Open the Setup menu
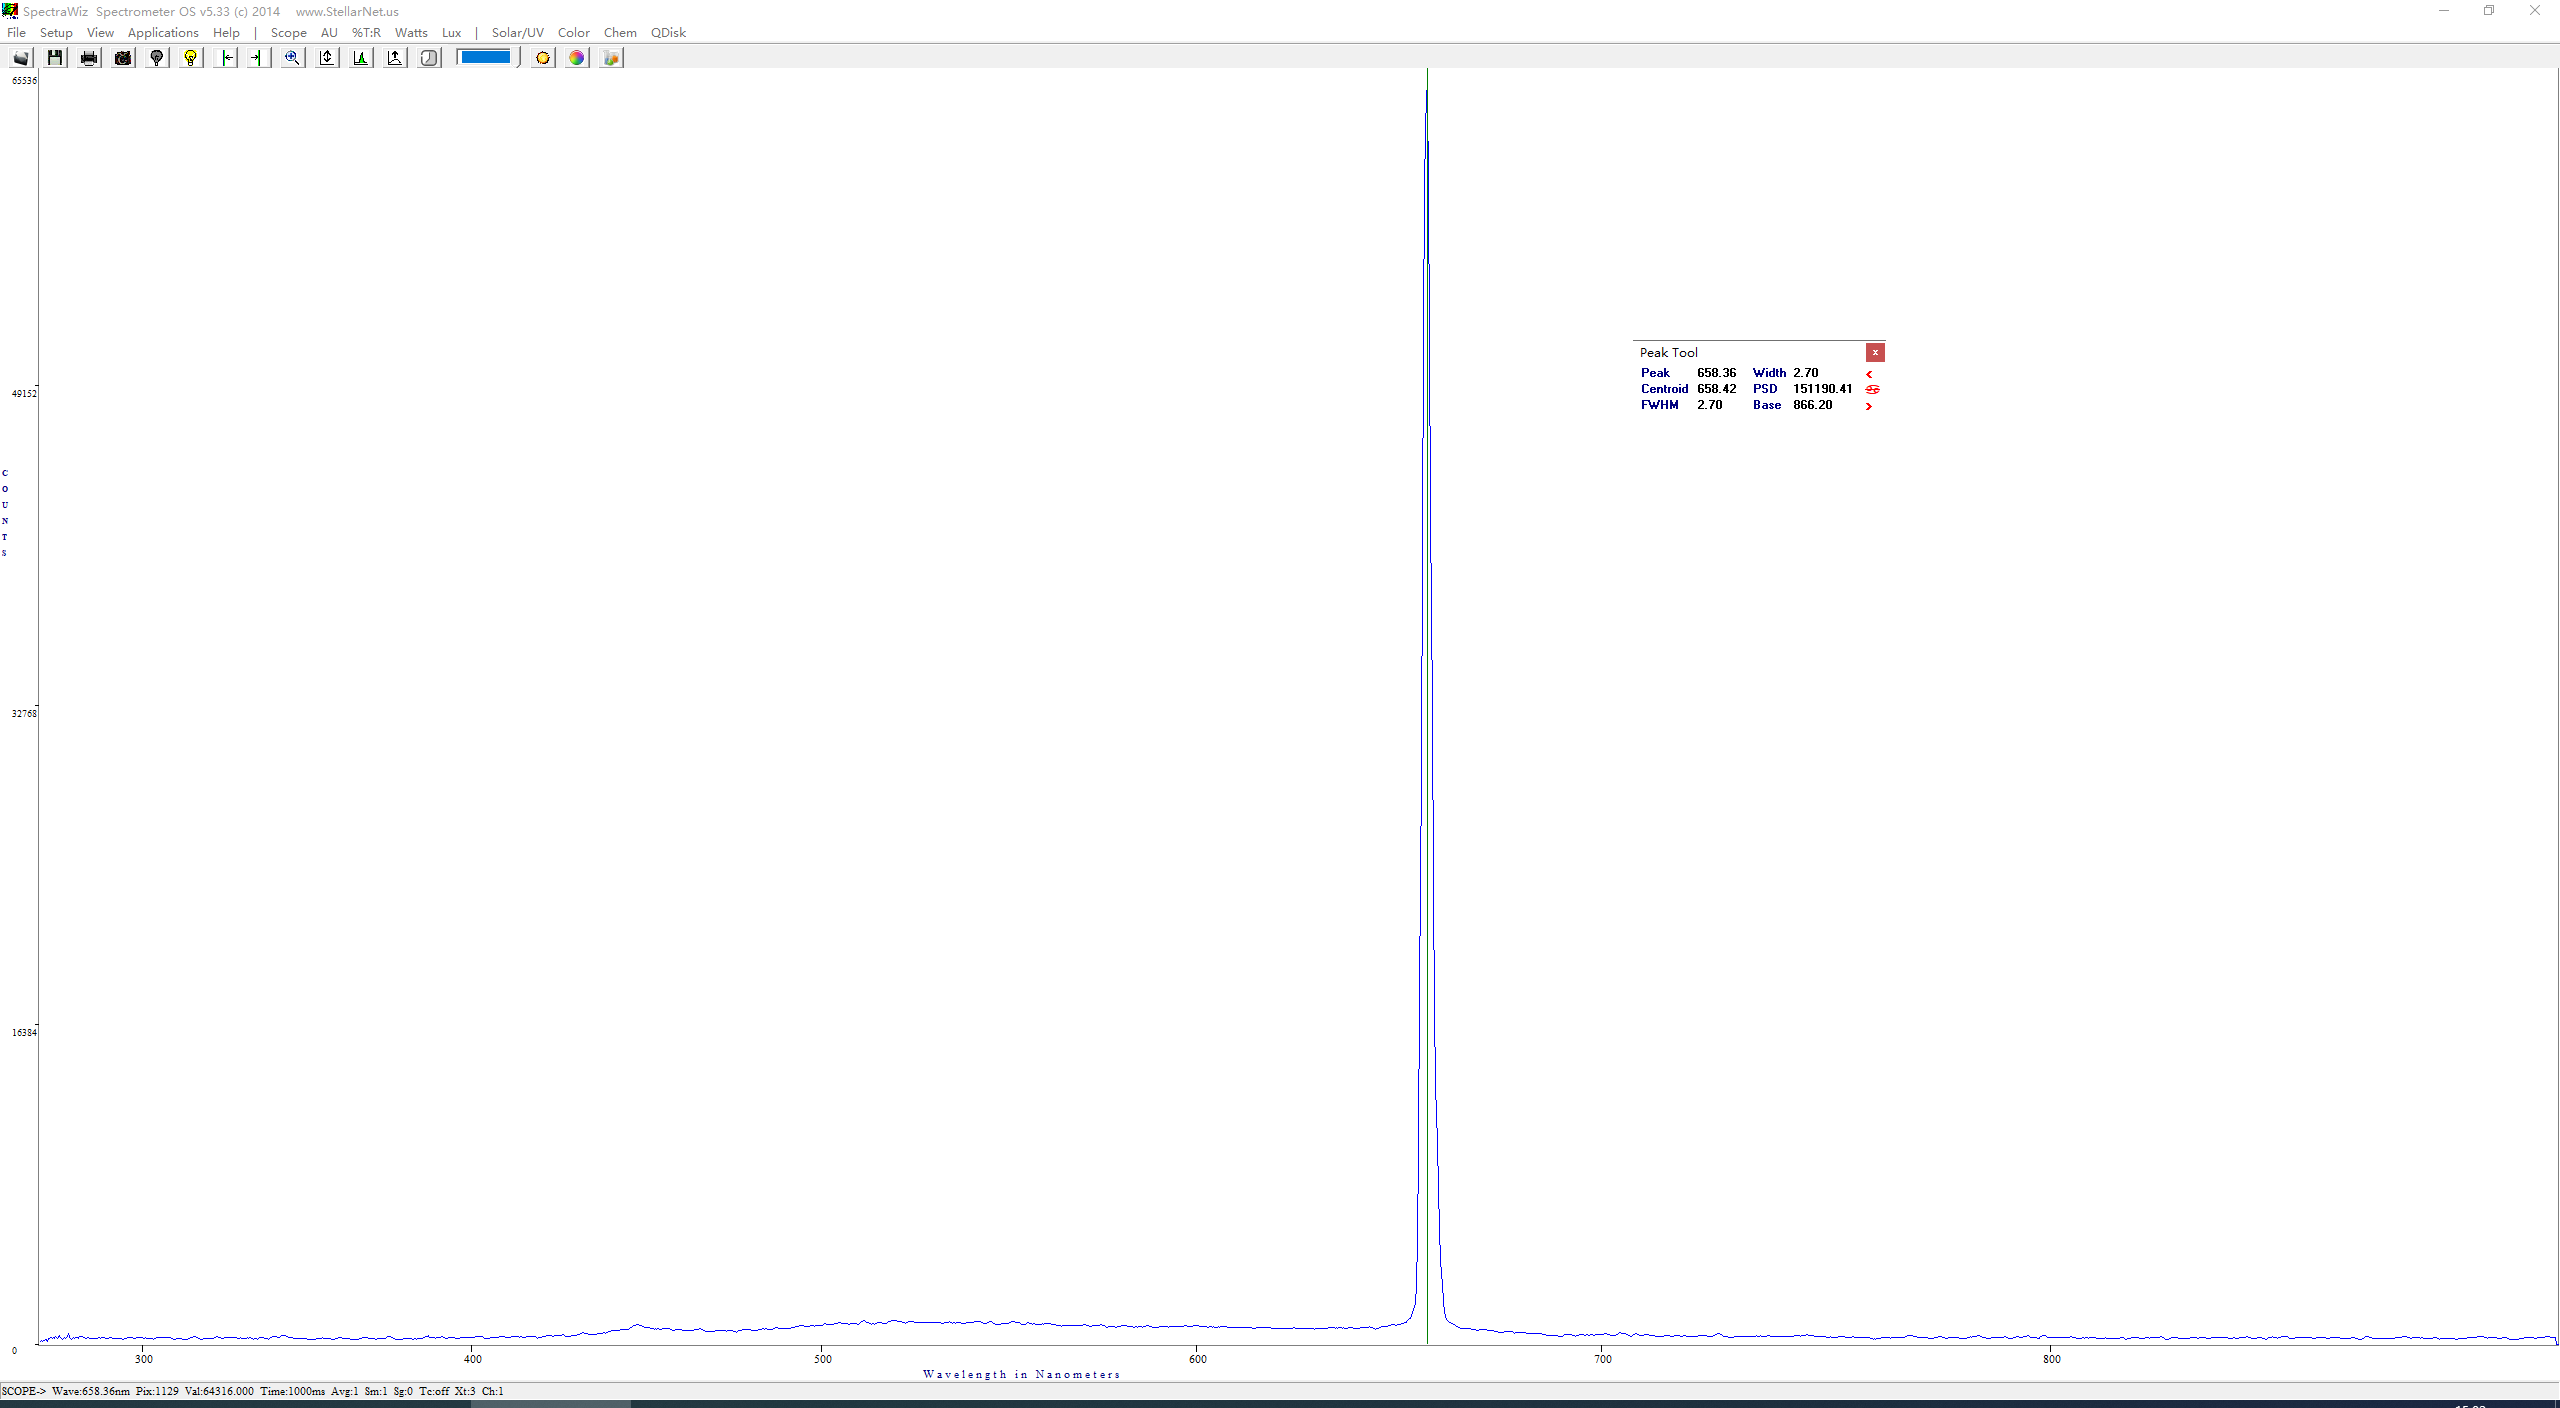 (x=56, y=33)
